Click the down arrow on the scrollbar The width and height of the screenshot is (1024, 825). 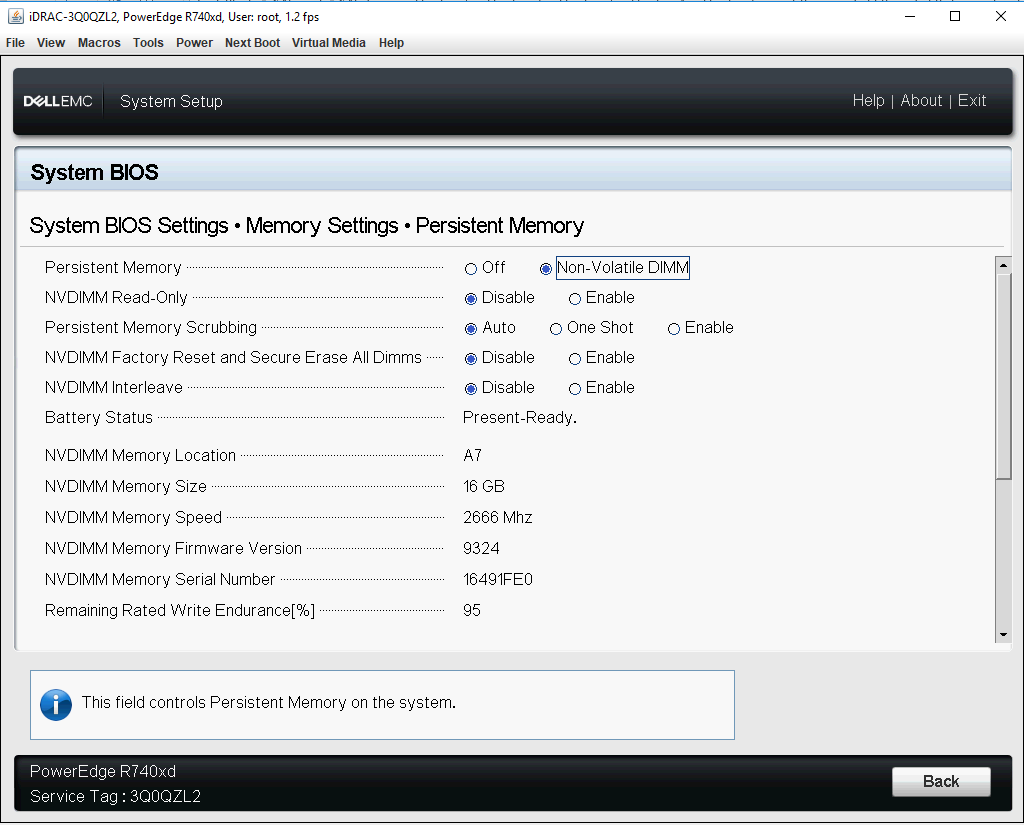tap(1003, 633)
